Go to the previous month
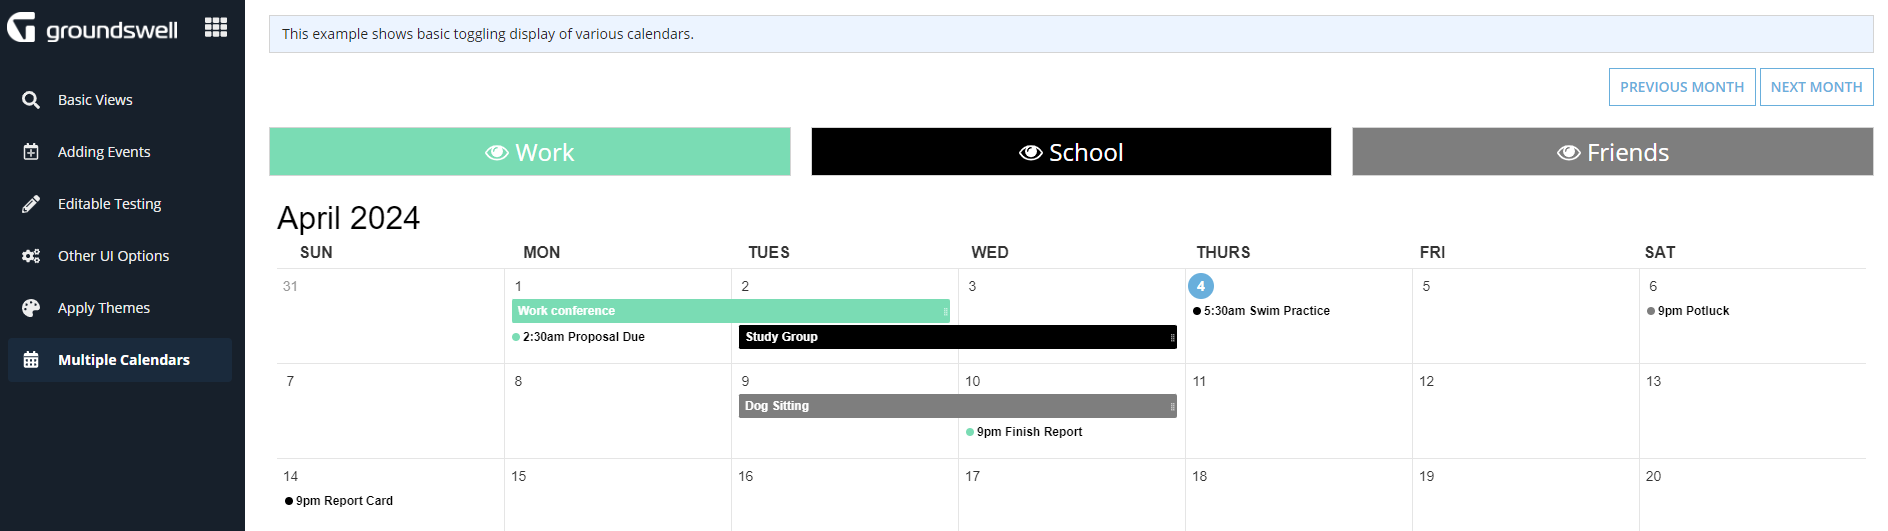 (1682, 87)
